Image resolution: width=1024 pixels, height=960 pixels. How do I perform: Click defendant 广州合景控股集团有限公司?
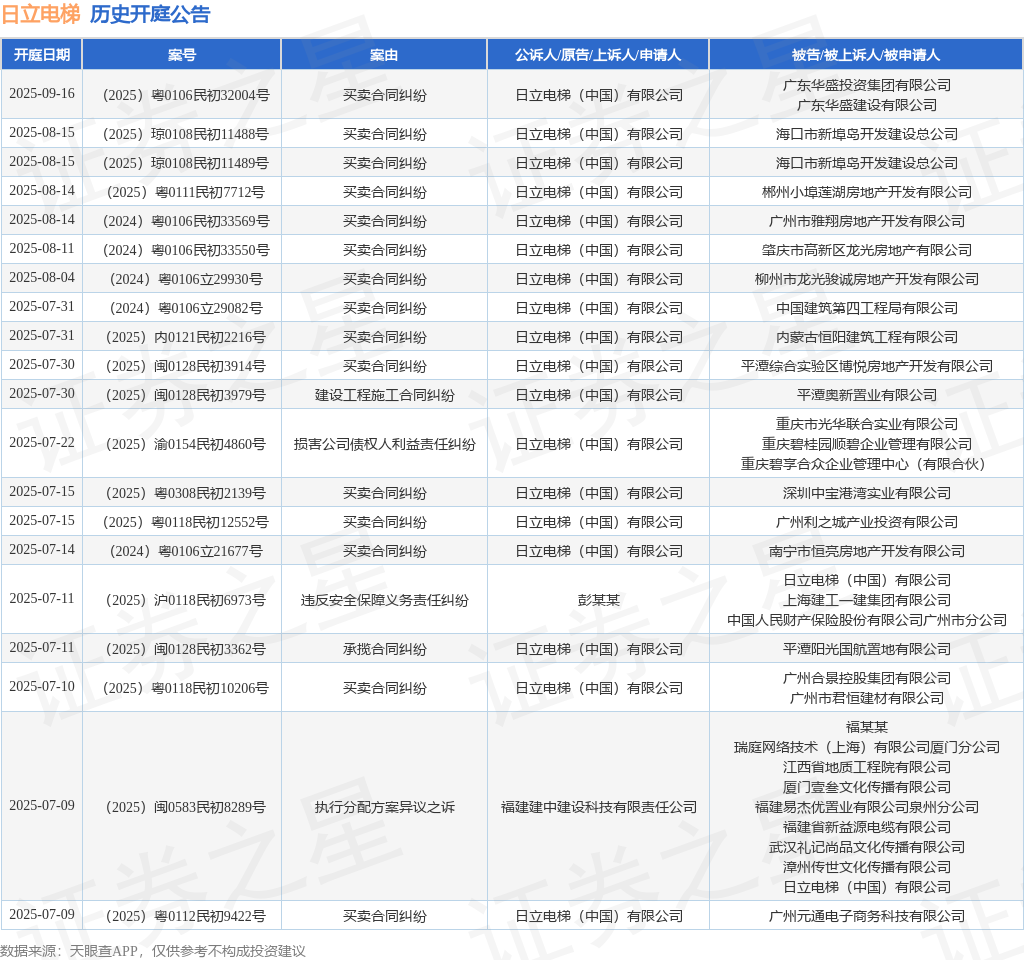[867, 679]
